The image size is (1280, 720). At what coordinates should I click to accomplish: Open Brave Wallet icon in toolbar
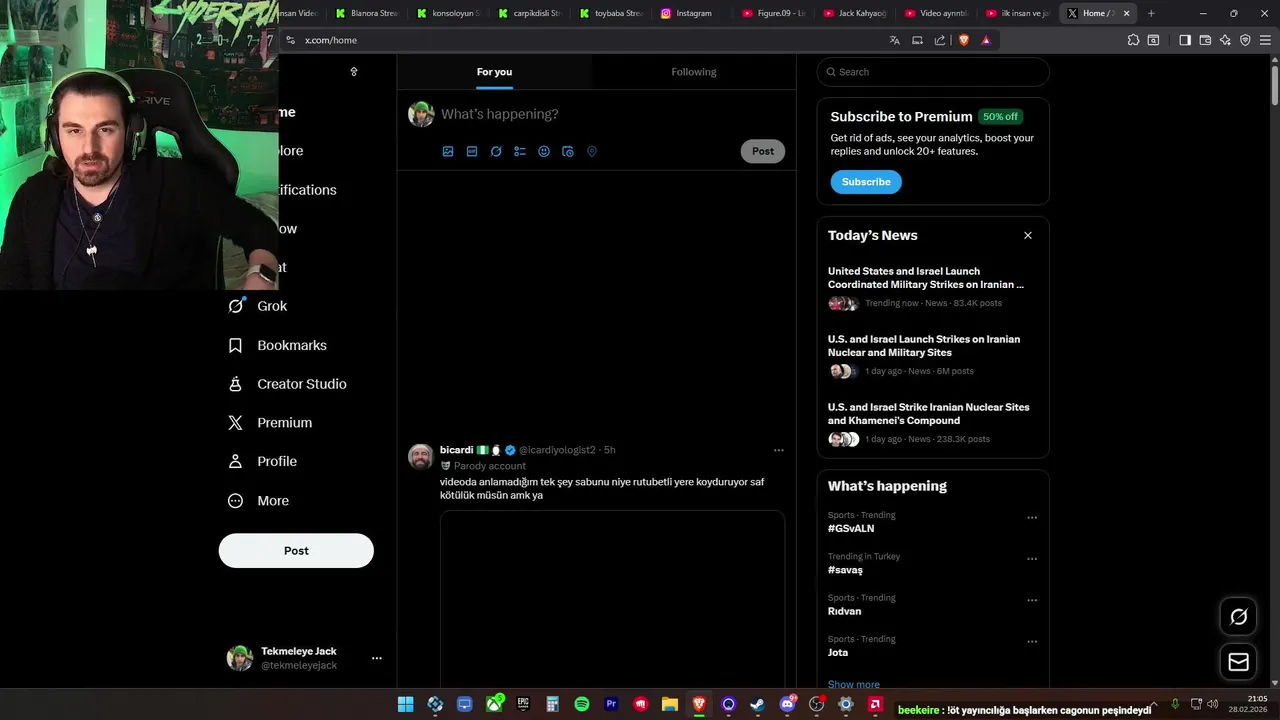(1205, 40)
